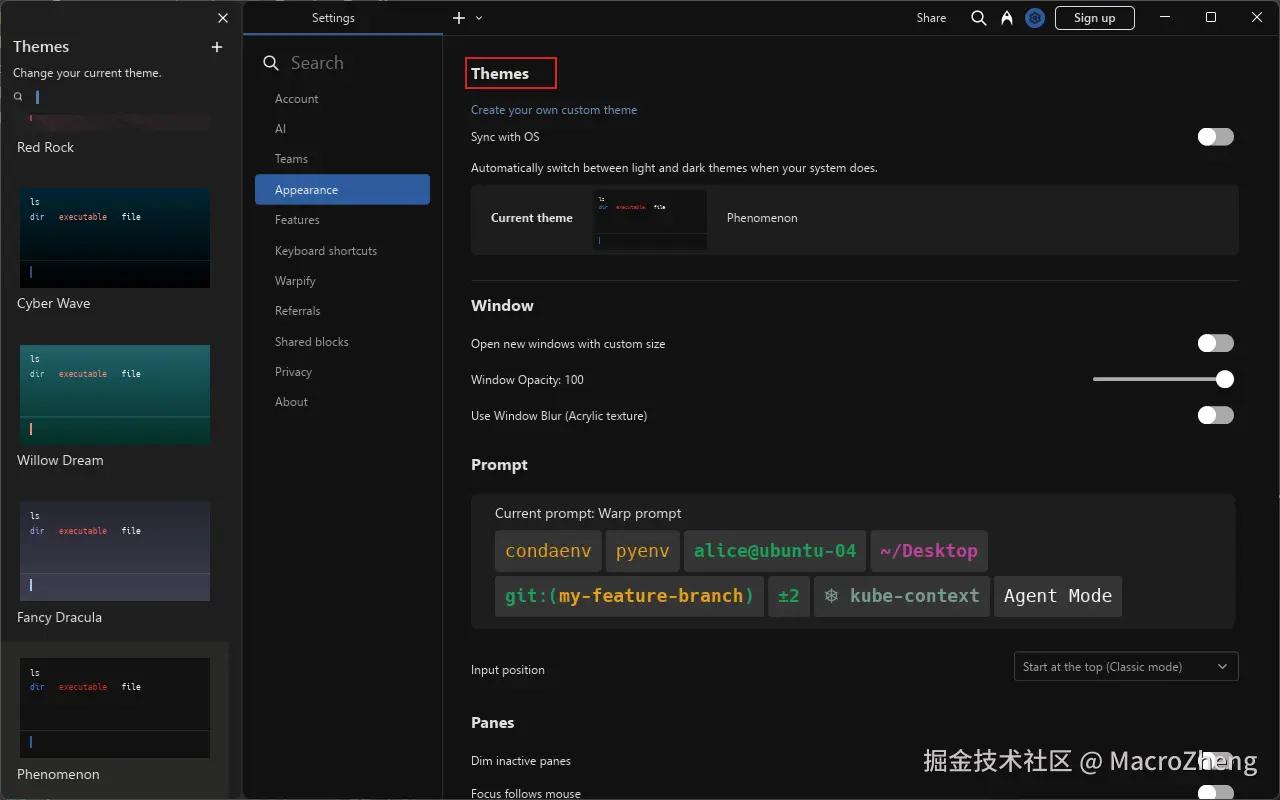Click Share in the title bar

[x=931, y=18]
